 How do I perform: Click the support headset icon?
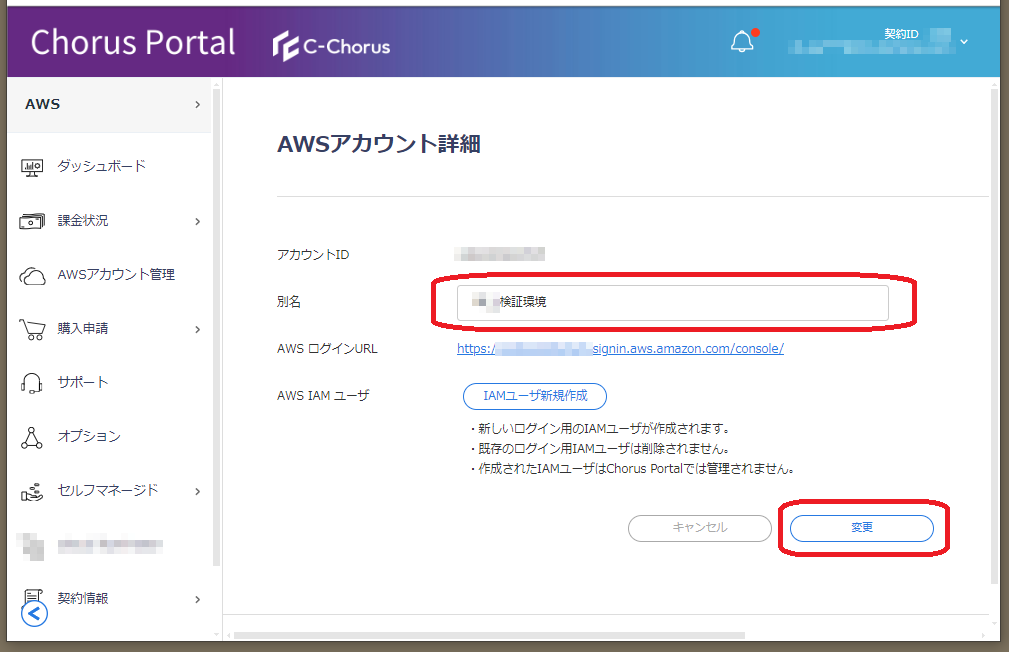pos(32,383)
